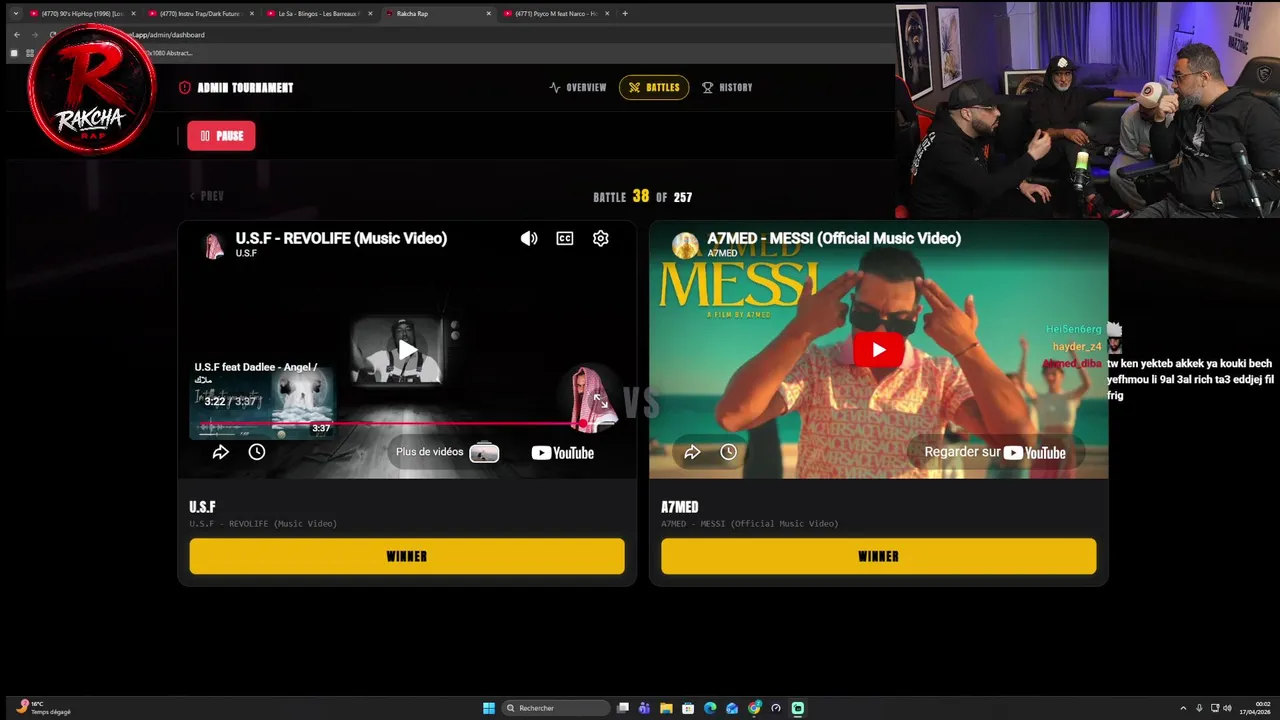The image size is (1280, 720).
Task: Open the Windows Start menu
Action: click(489, 708)
